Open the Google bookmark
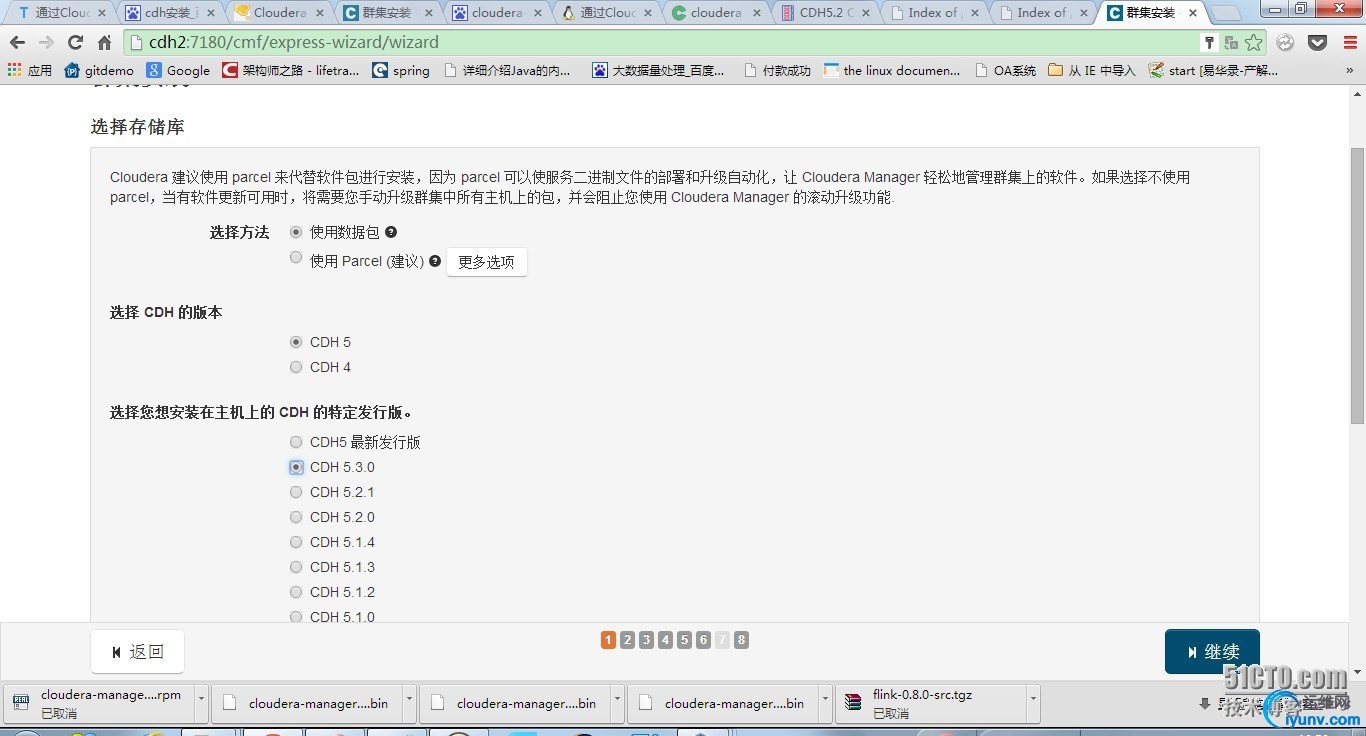This screenshot has height=736, width=1366. click(x=179, y=70)
